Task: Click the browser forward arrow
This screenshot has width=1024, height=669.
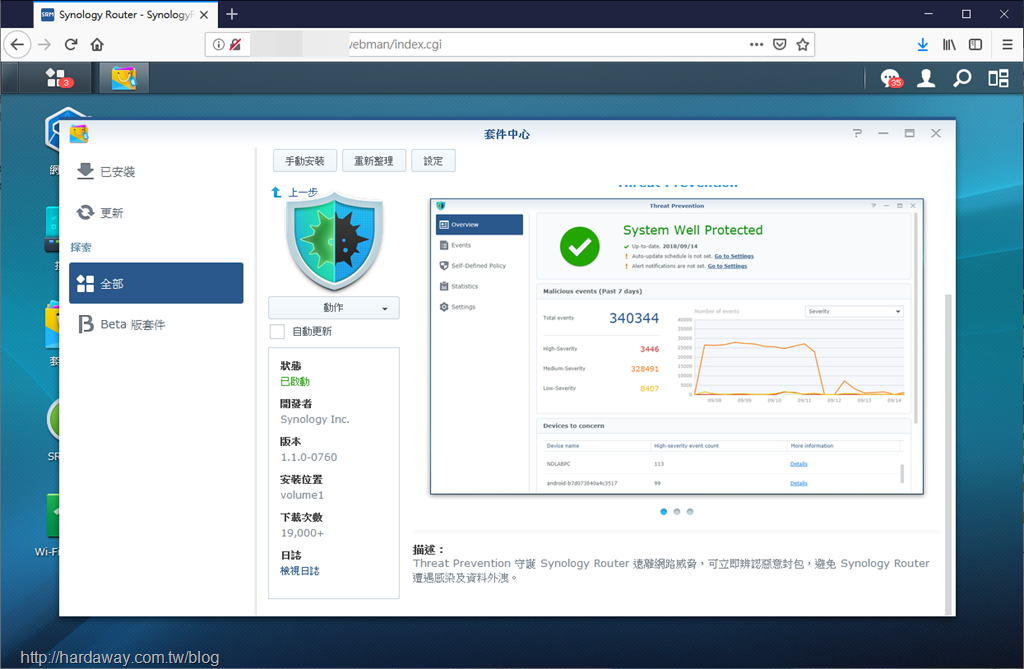Action: pos(44,44)
